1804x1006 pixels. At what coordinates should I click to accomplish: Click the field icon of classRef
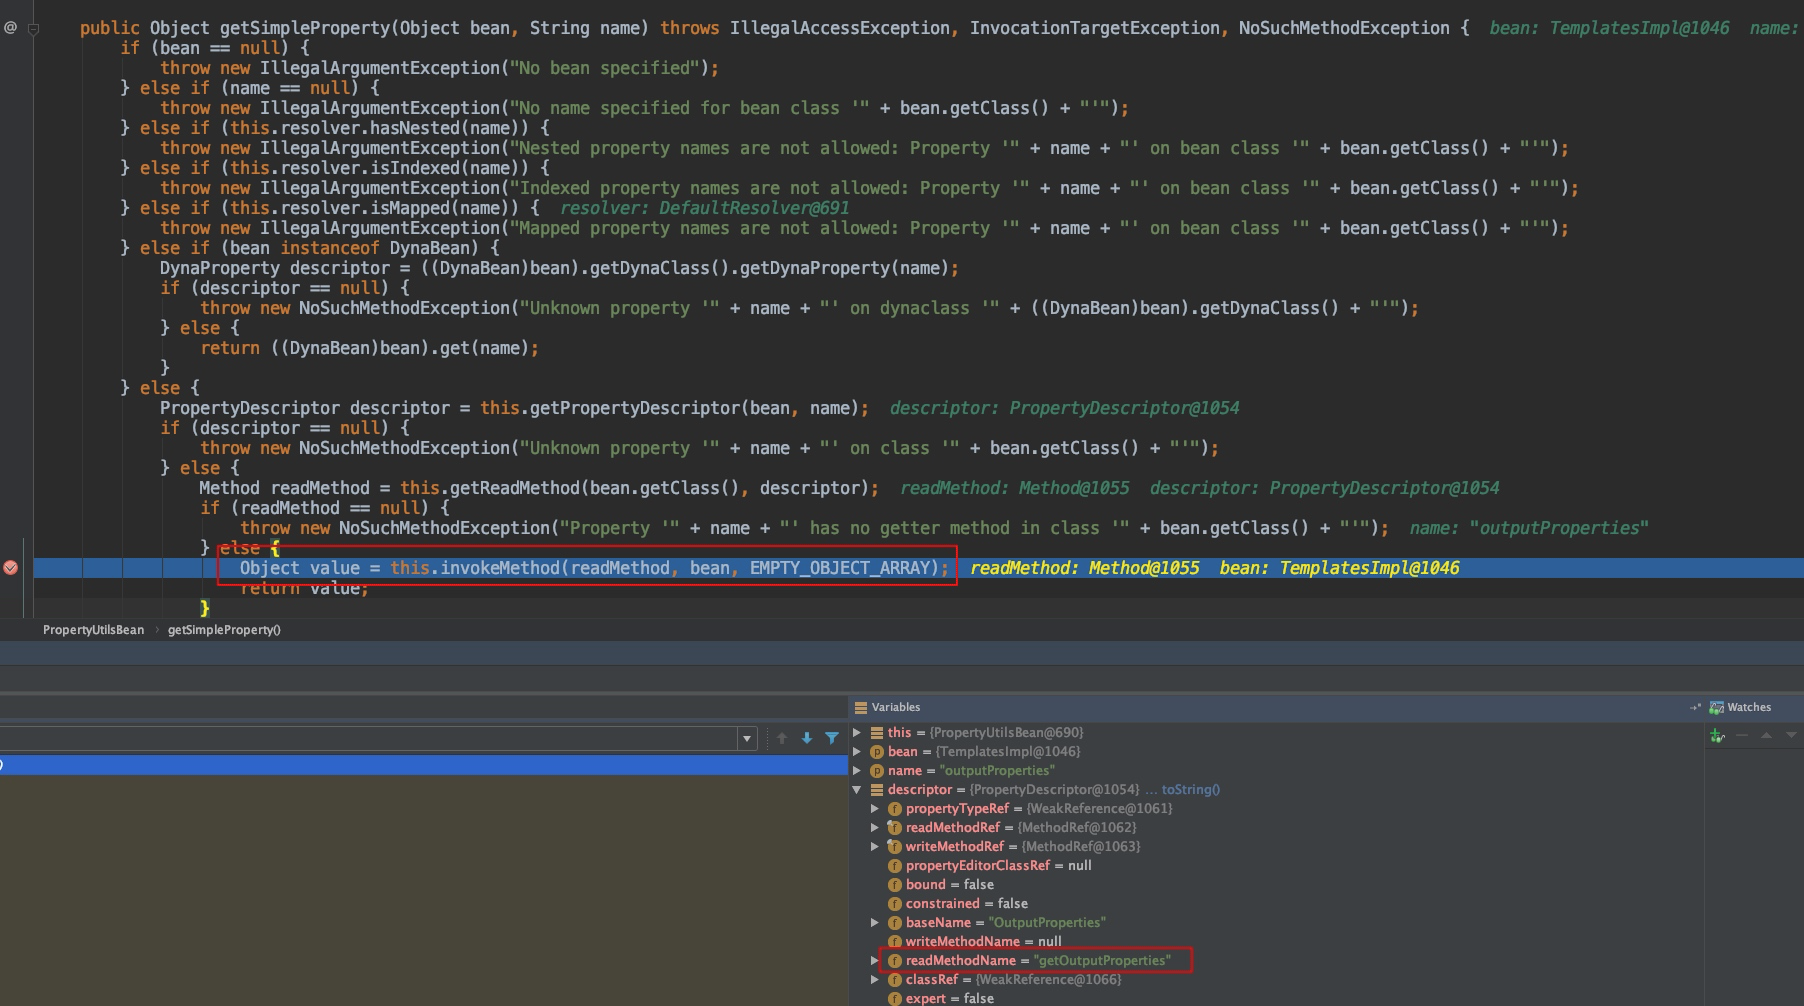click(895, 980)
